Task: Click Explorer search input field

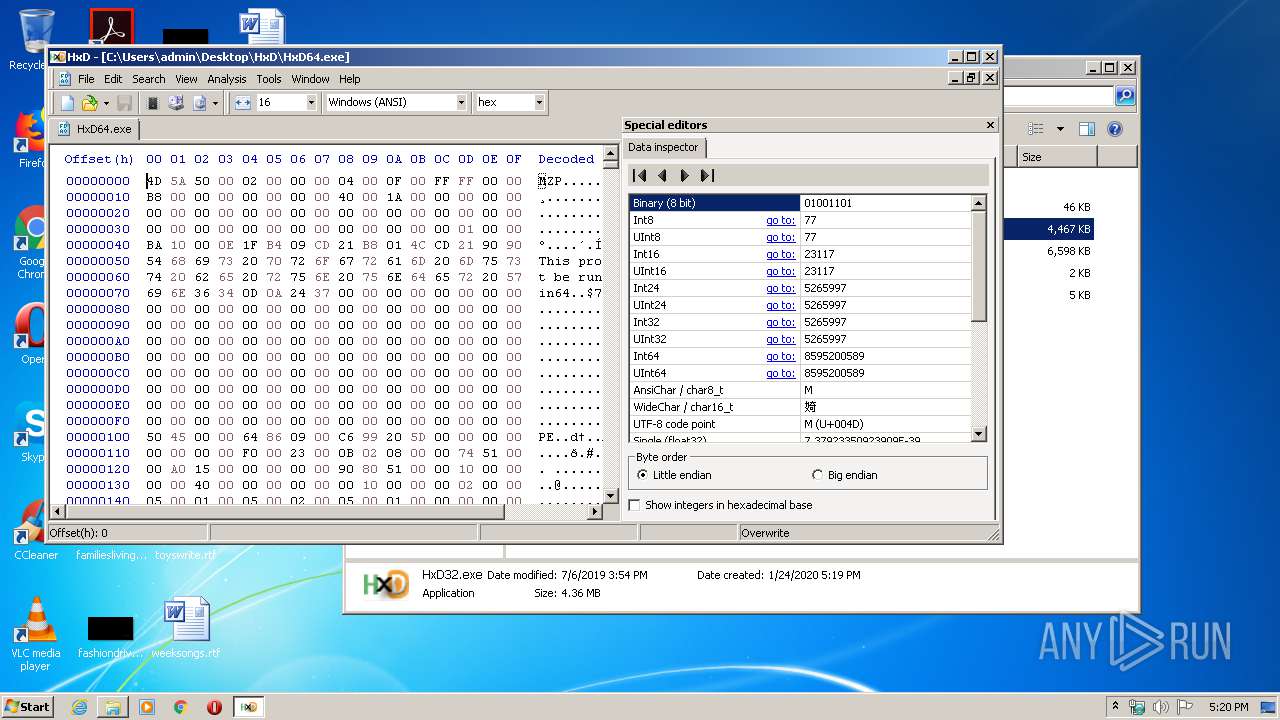Action: (1057, 96)
